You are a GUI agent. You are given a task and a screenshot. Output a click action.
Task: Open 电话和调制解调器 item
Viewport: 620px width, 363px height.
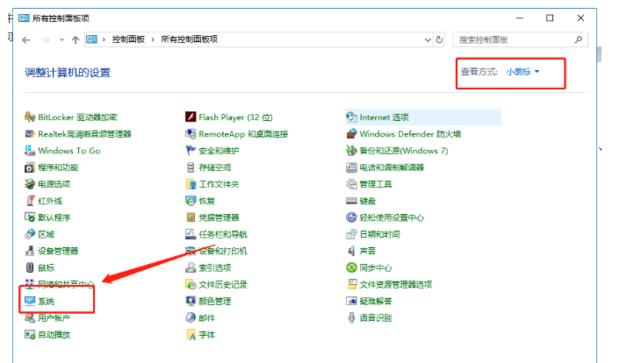(x=385, y=167)
